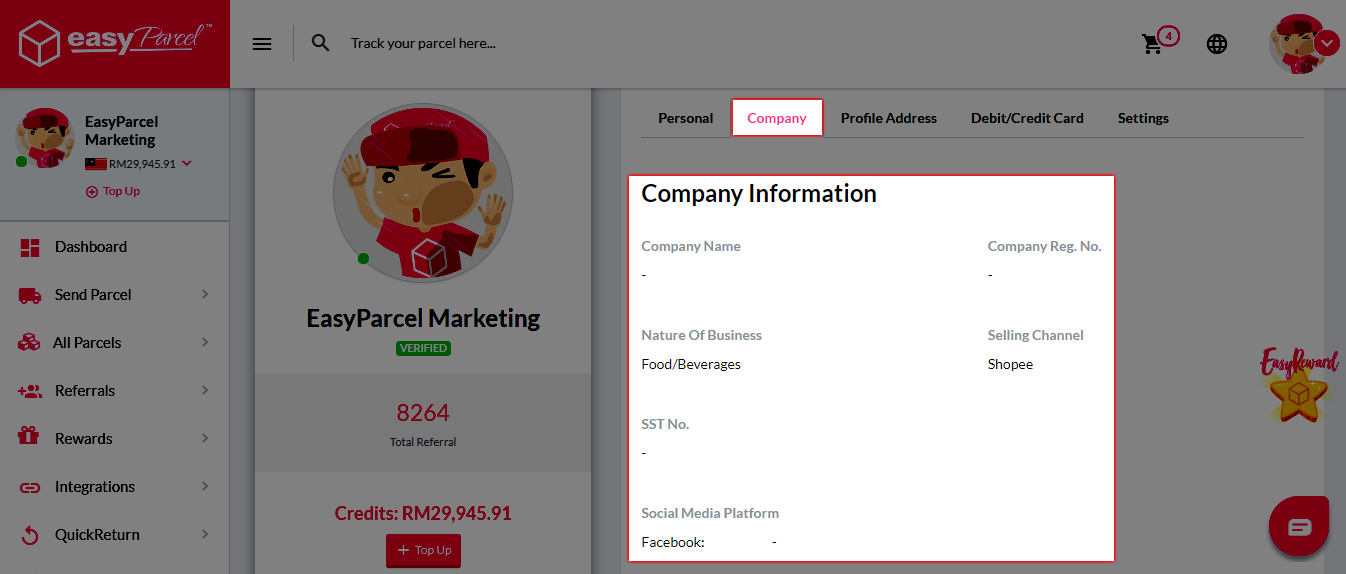Open the shopping cart icon
Viewport: 1346px width, 574px height.
tap(1153, 44)
